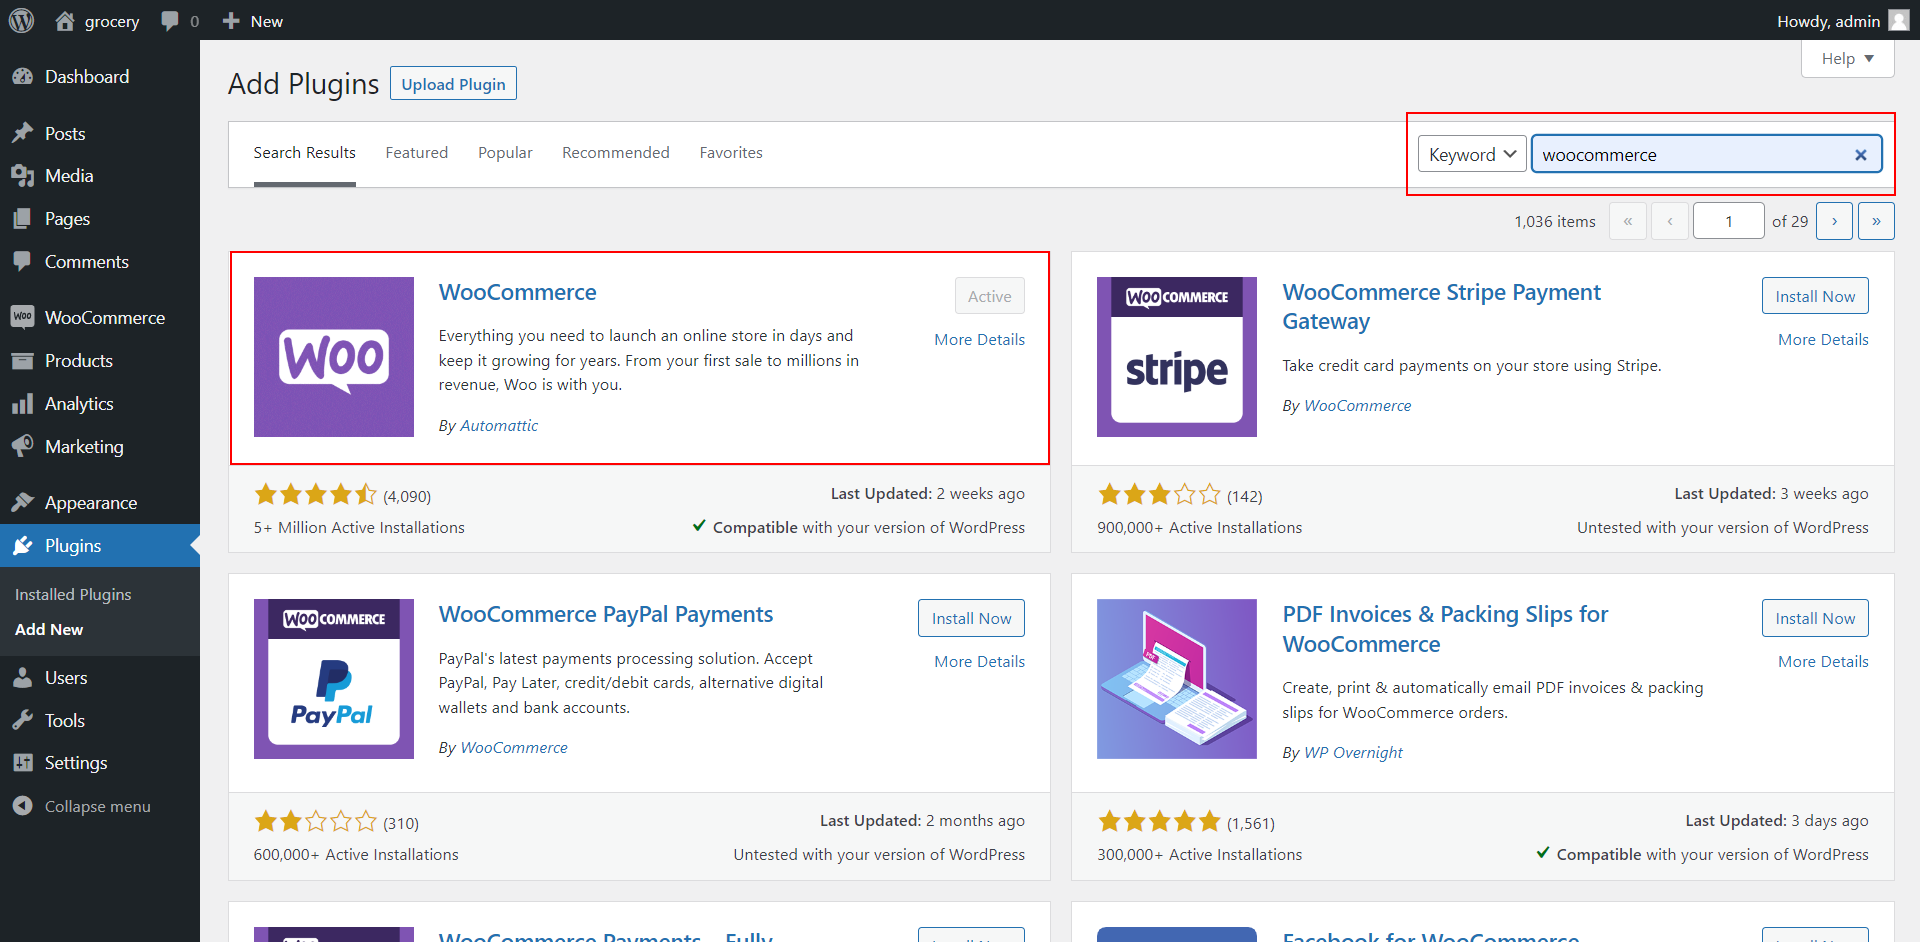Clear the woocommerce search using the X icon
This screenshot has width=1920, height=943.
click(x=1861, y=154)
